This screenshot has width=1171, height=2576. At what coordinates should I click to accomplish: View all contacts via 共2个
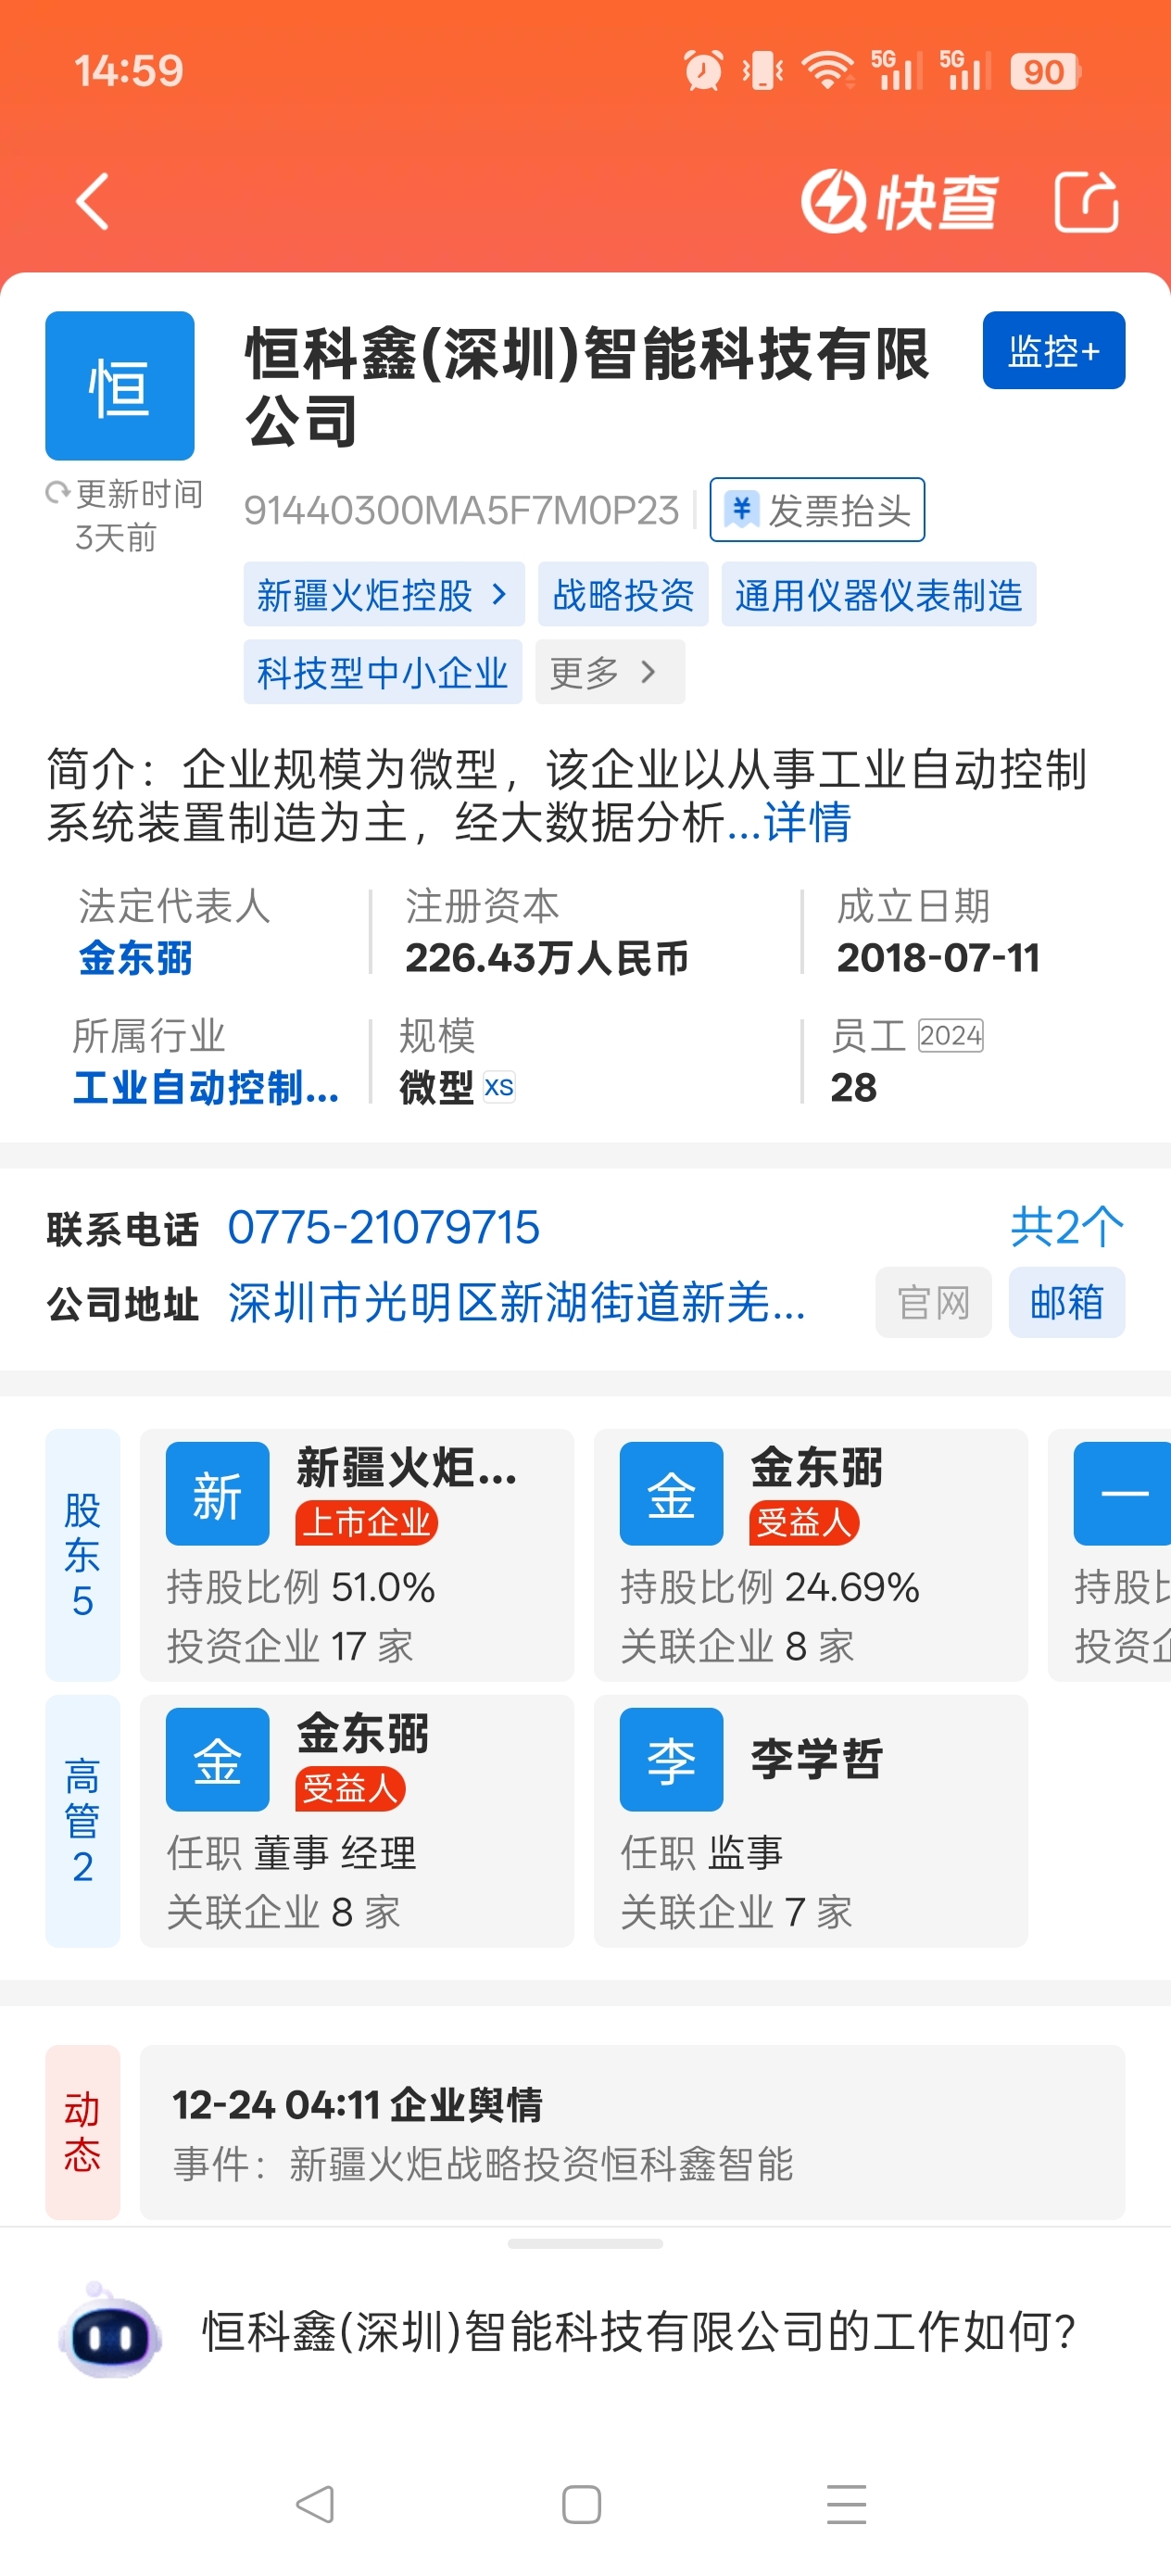click(1067, 1227)
